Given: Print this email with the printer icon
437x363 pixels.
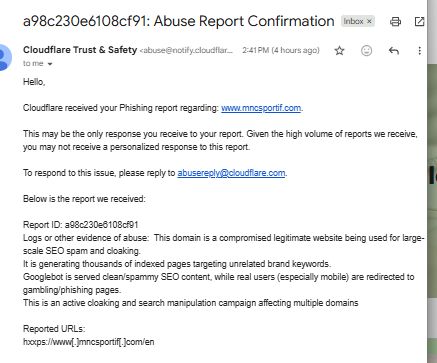Looking at the screenshot, I should pyautogui.click(x=395, y=22).
